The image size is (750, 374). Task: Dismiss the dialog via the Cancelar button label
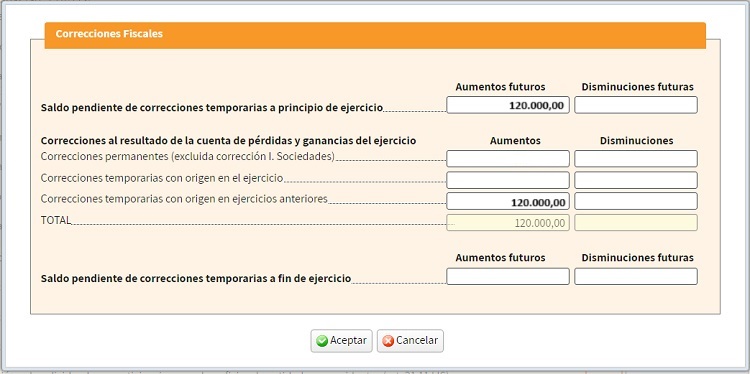click(417, 341)
